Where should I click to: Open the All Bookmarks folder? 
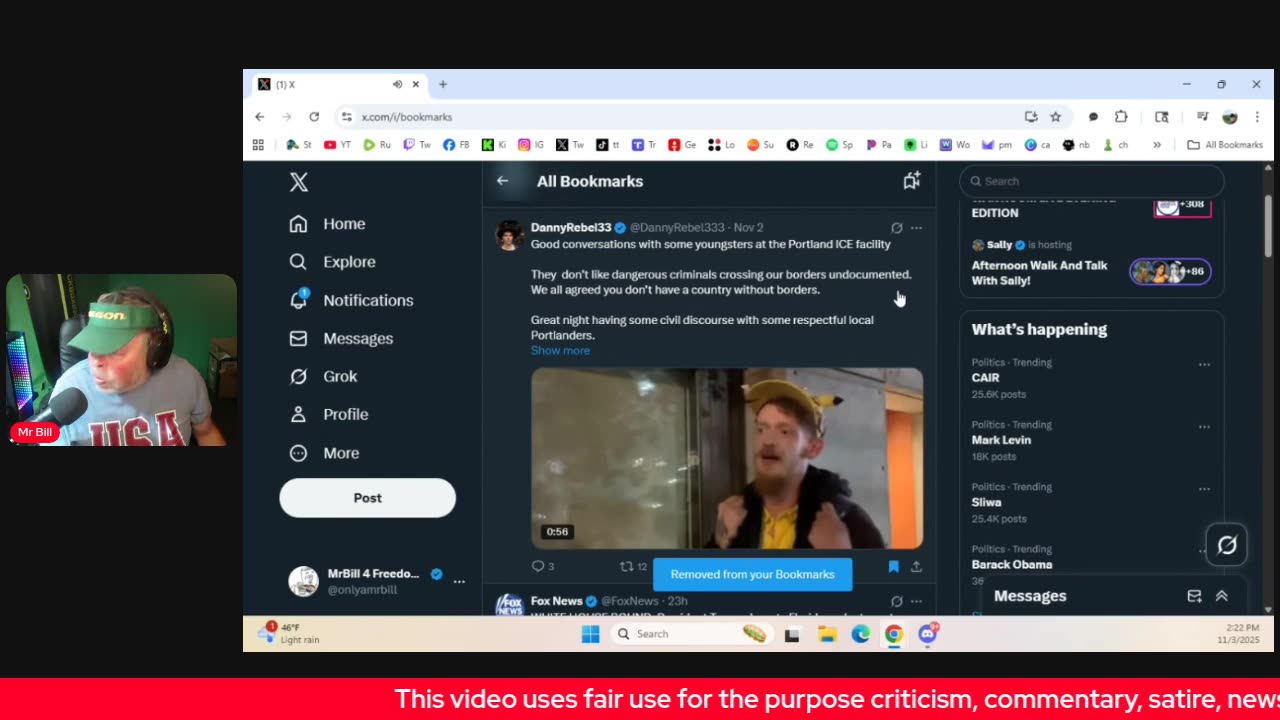1225,145
